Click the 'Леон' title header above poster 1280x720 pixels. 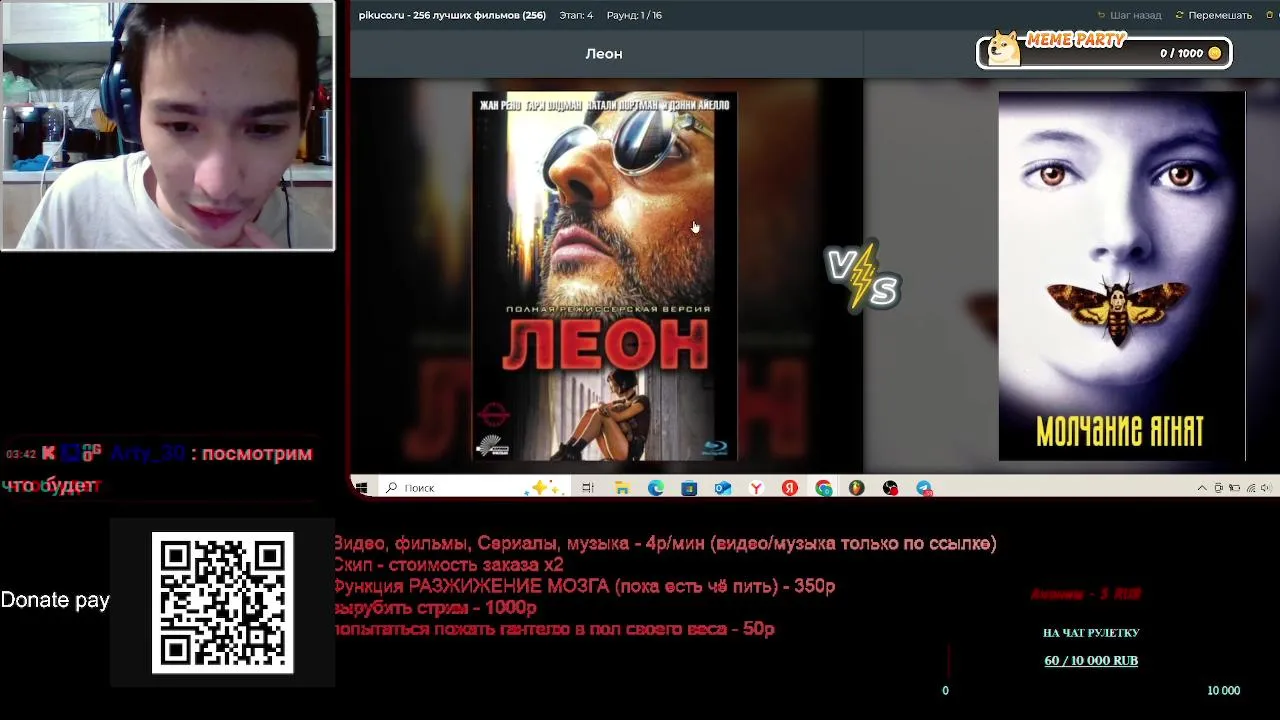(x=604, y=54)
